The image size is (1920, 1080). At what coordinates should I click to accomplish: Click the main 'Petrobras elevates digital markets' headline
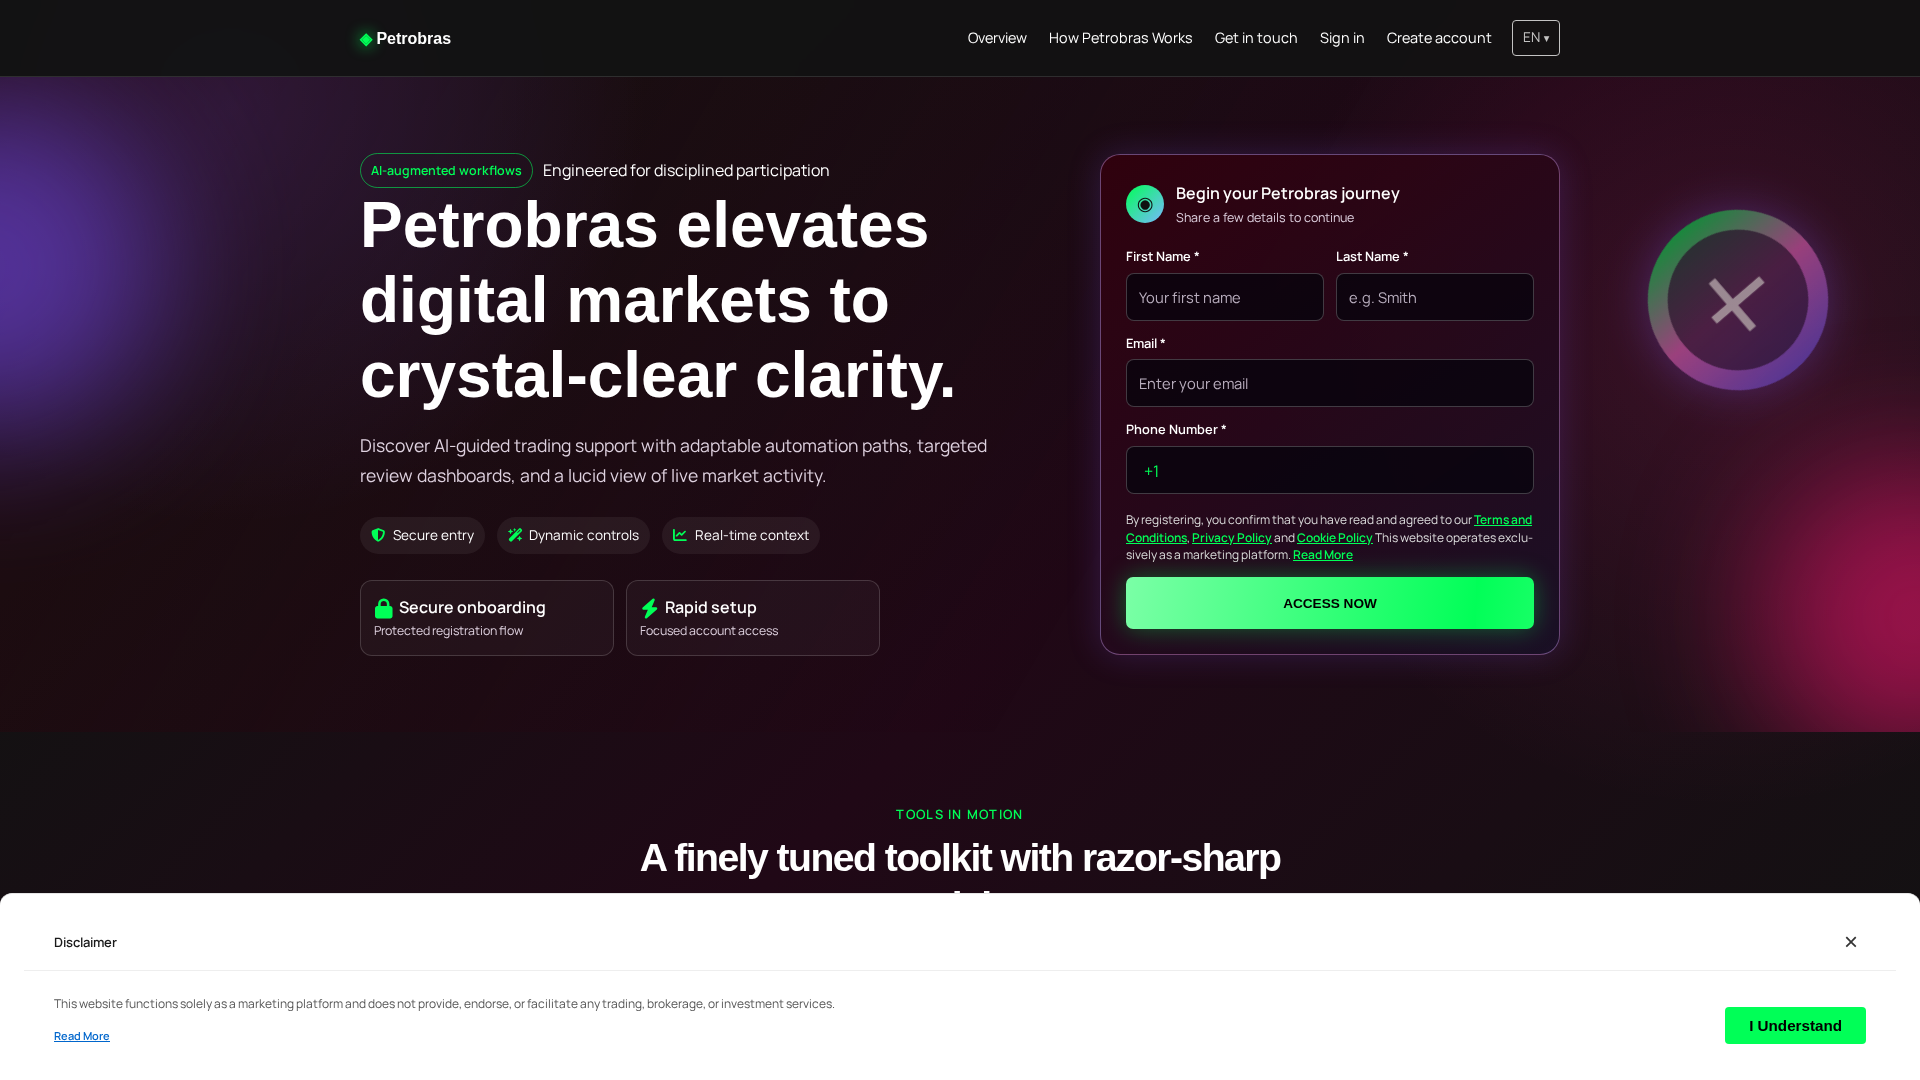click(658, 300)
